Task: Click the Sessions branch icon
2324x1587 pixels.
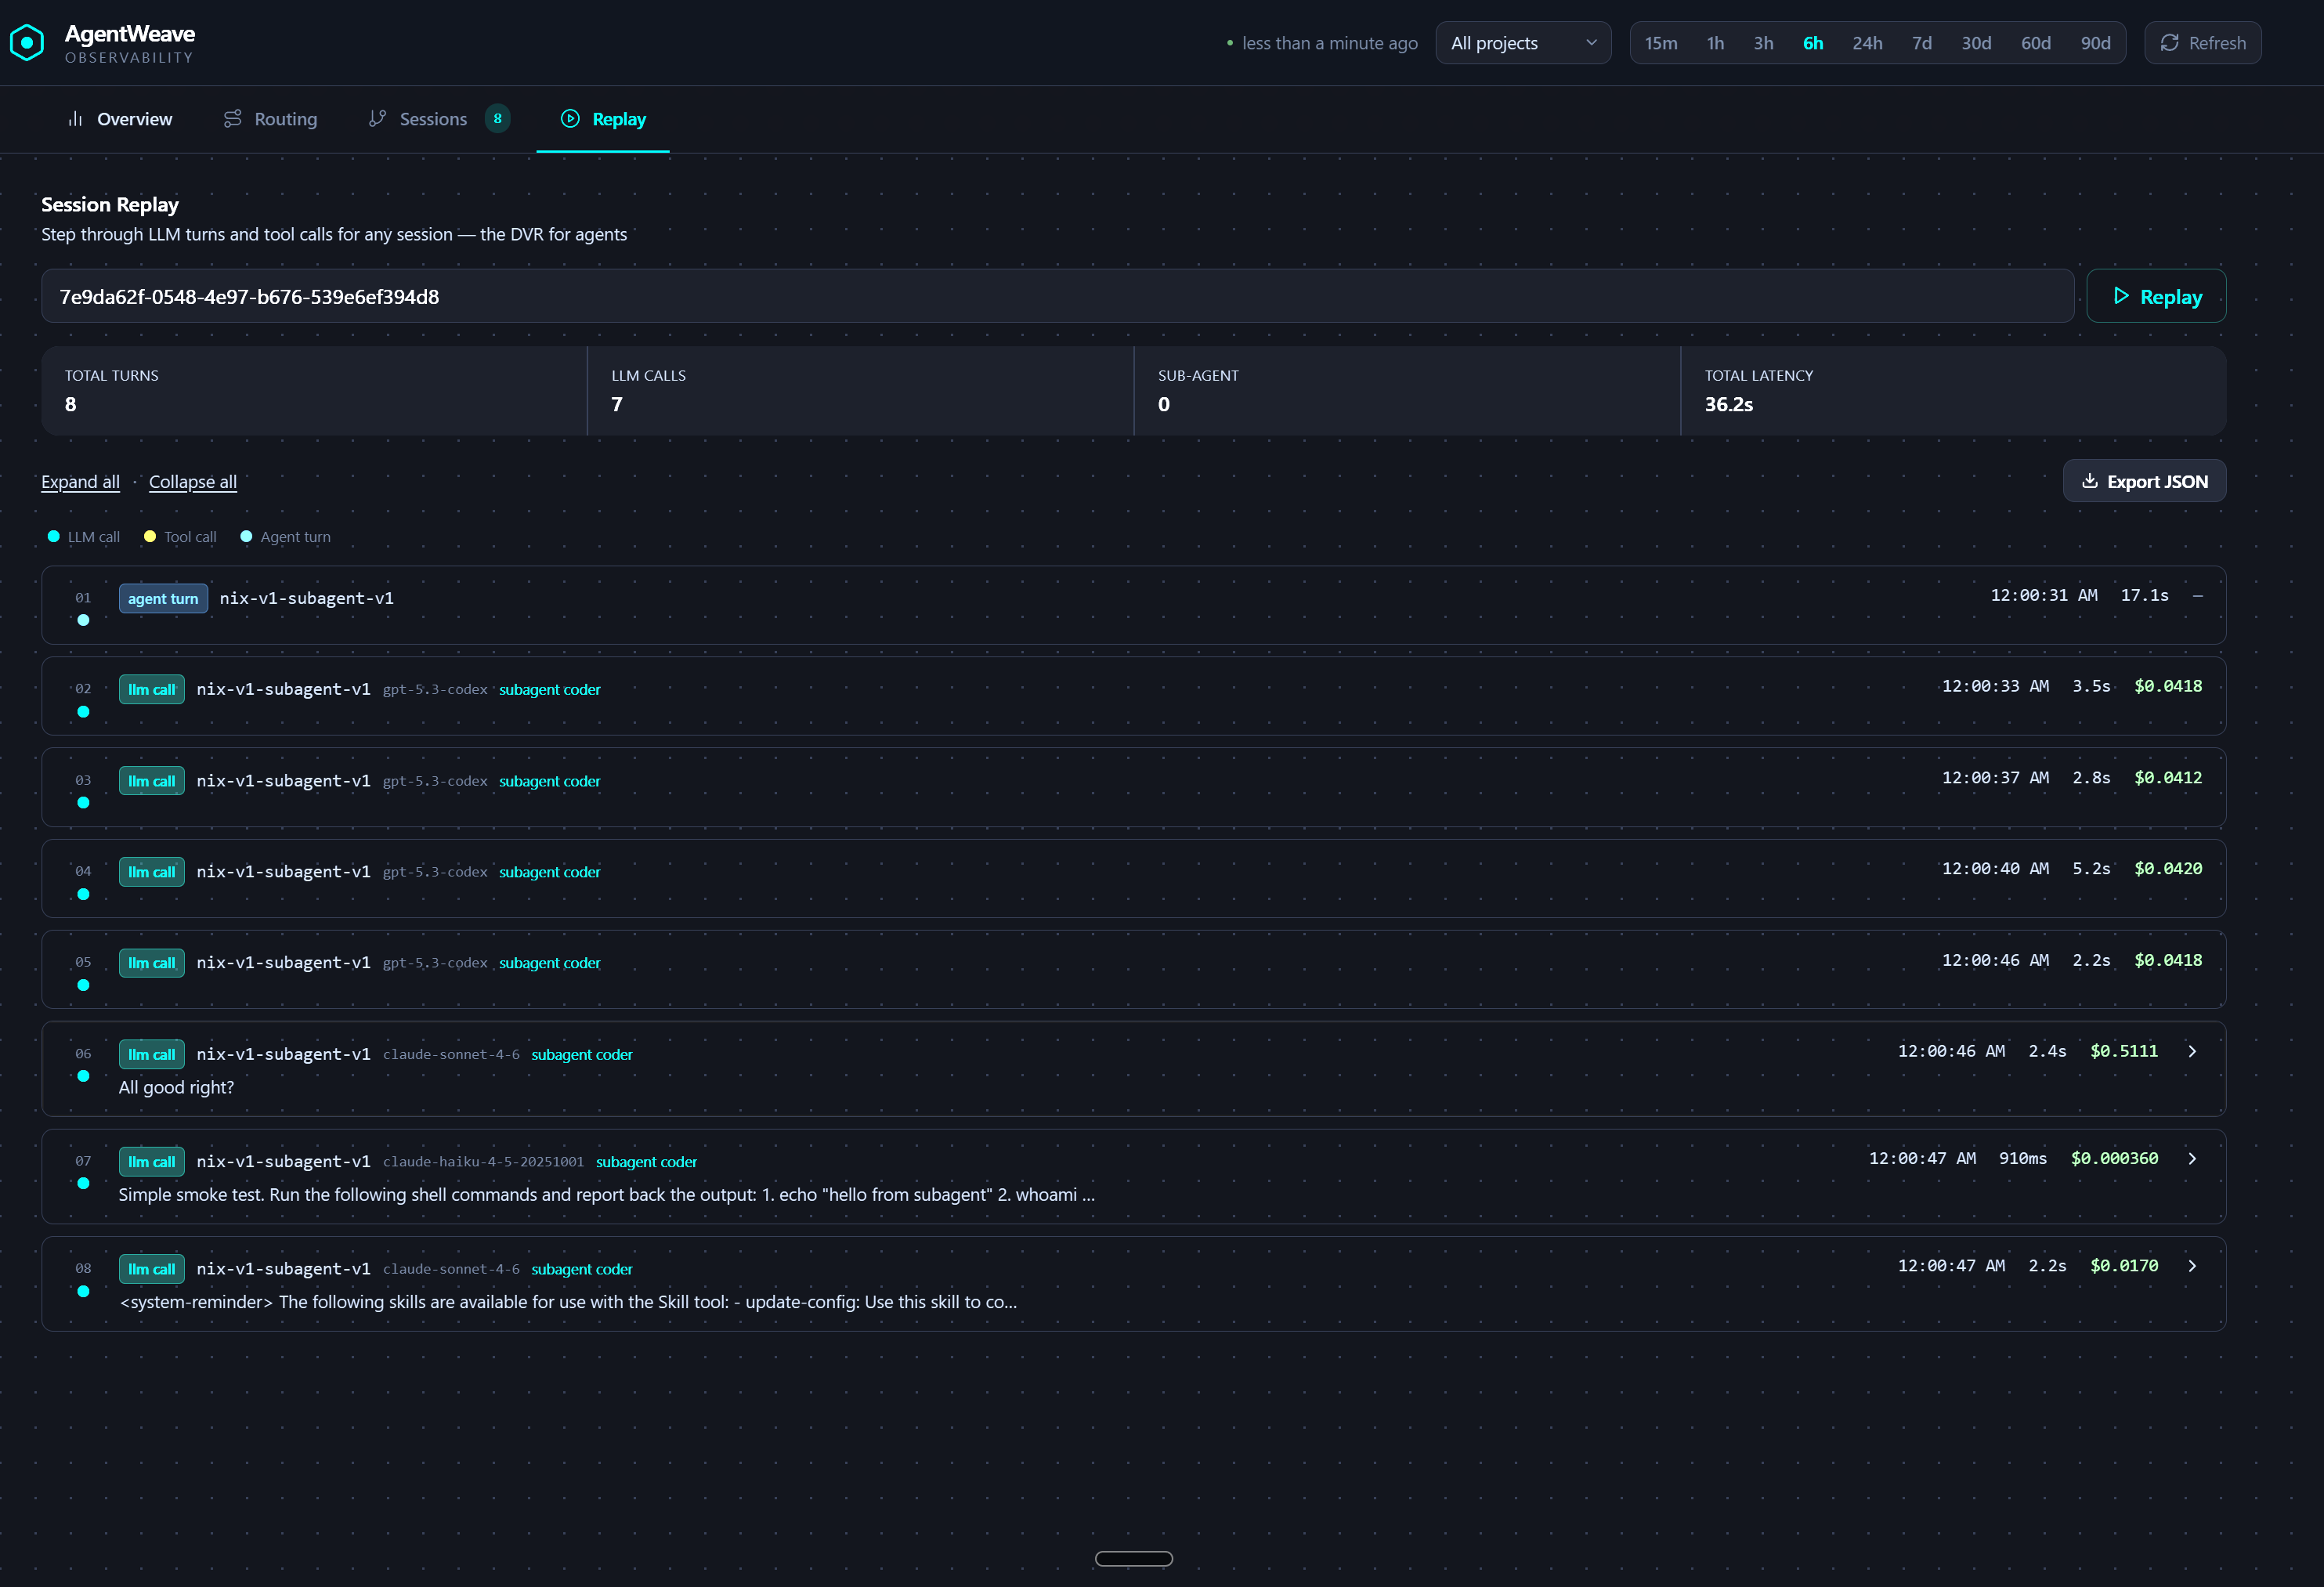Action: coord(377,119)
